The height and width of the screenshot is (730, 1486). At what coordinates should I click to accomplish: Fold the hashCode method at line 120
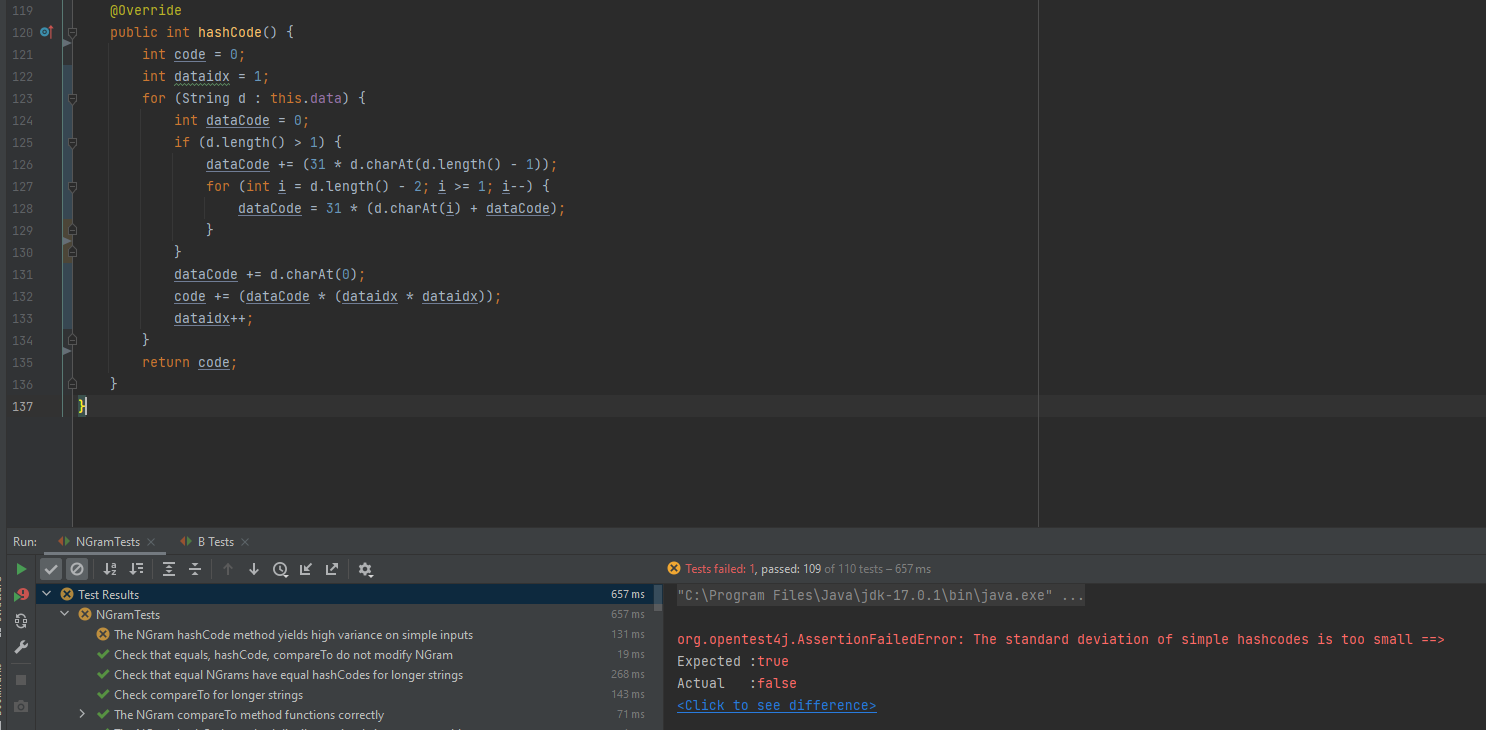[72, 33]
